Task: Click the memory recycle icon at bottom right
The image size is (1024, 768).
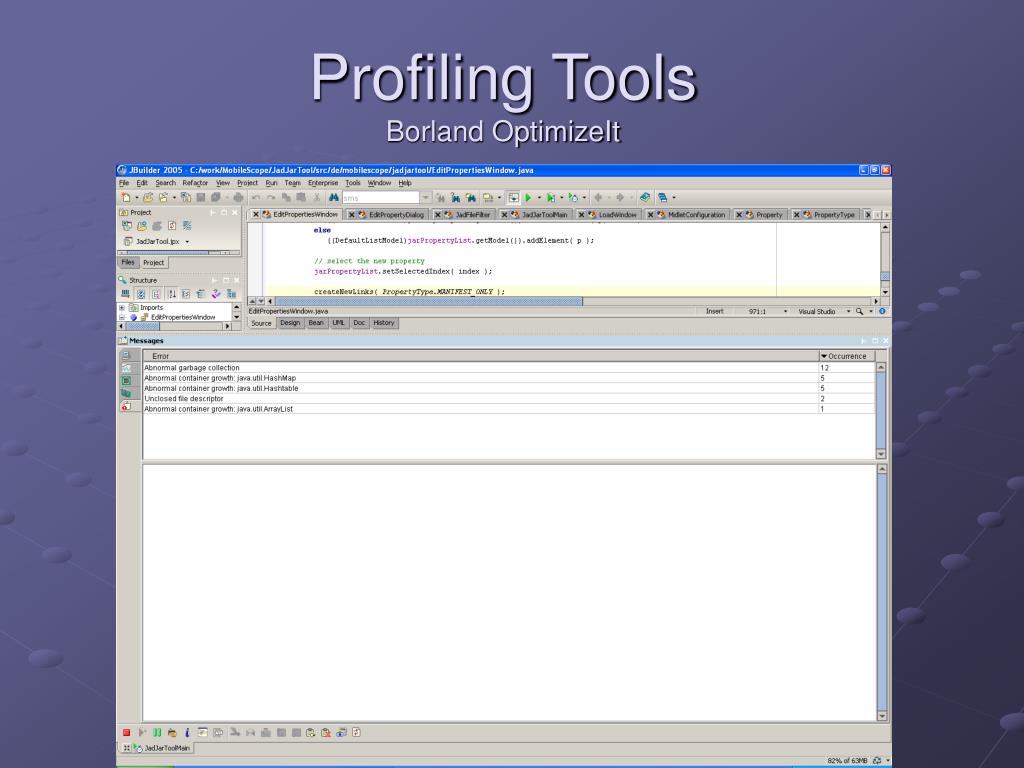Action: pyautogui.click(x=877, y=761)
